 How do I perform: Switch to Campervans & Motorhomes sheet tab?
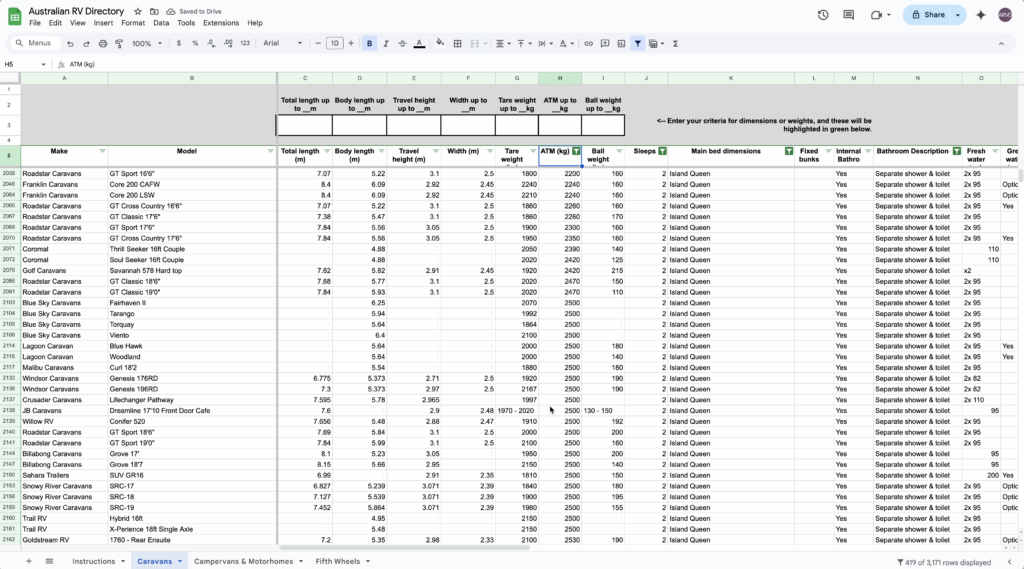point(244,561)
